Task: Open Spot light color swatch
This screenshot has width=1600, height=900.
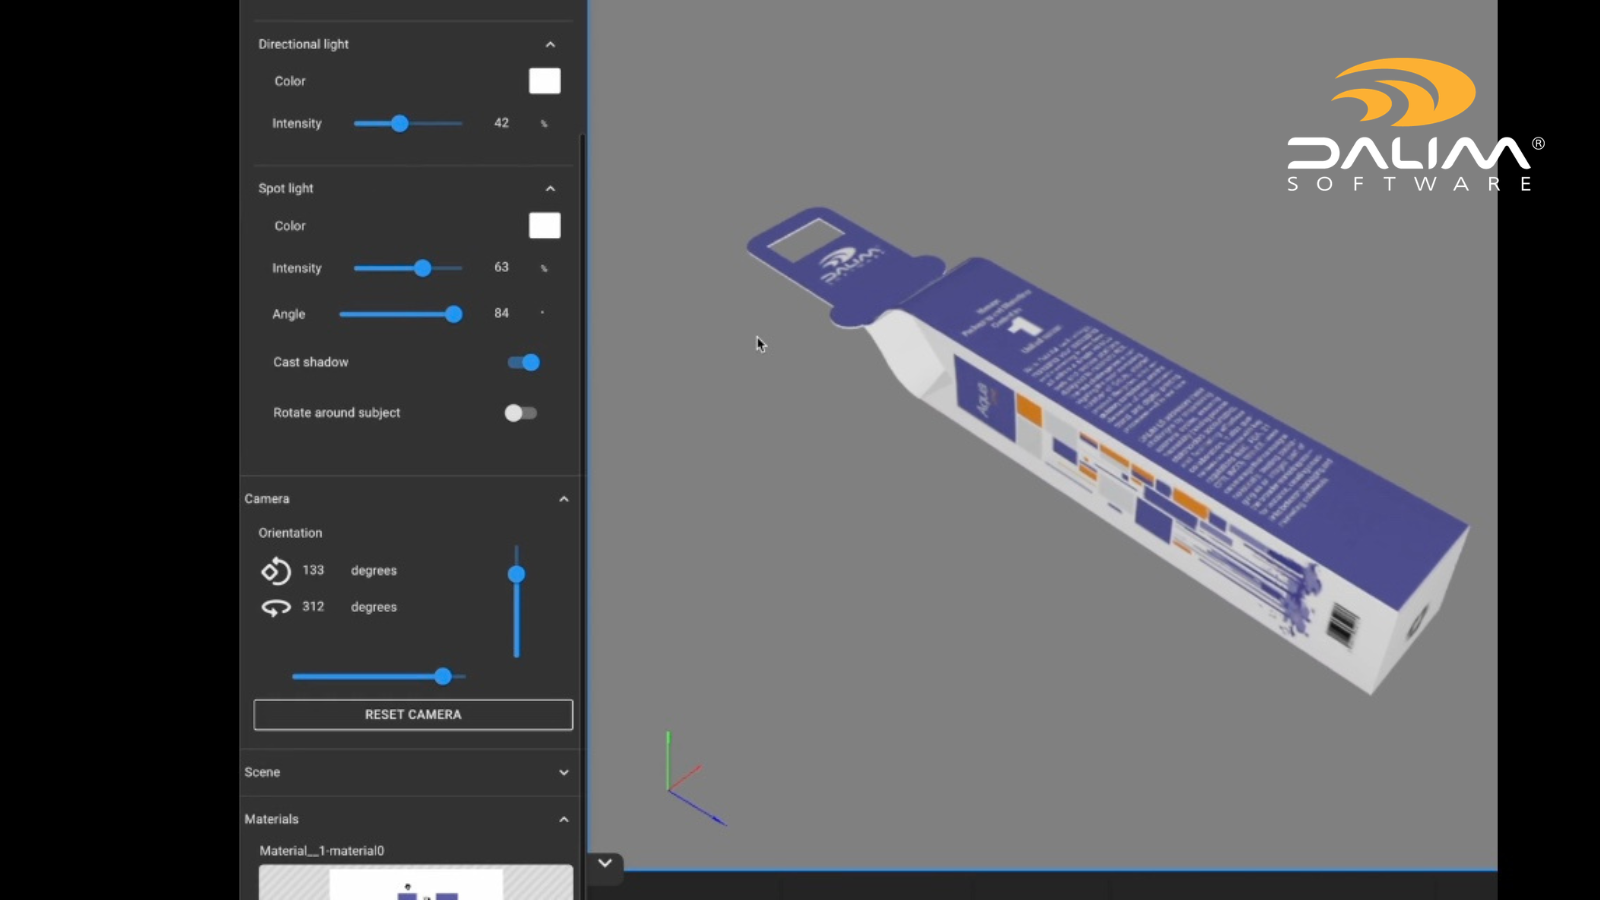Action: [545, 226]
